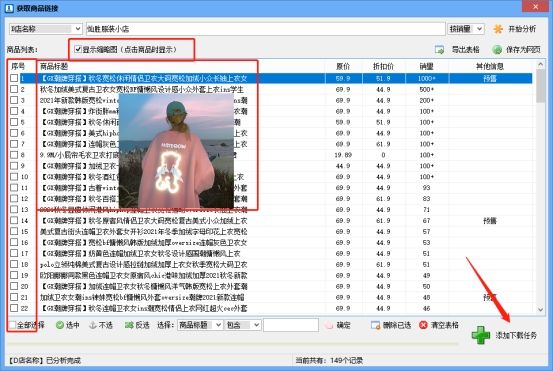Click the table vertical scrollbar thumb
553x371 pixels.
click(540, 86)
